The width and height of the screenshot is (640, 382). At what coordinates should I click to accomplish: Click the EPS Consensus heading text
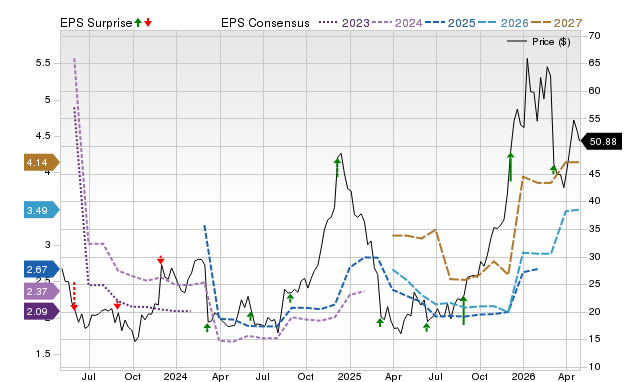(x=265, y=23)
